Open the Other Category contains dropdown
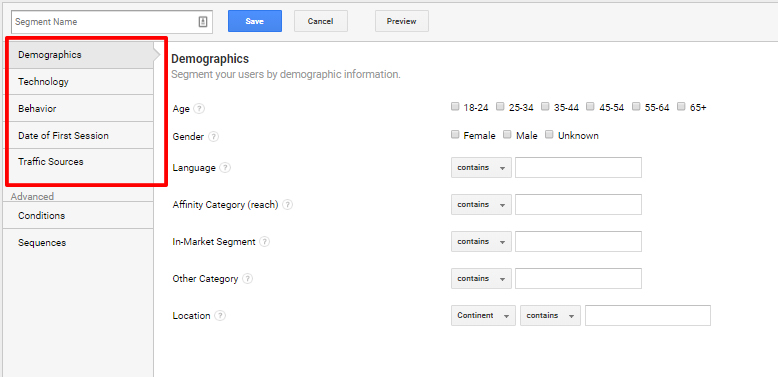The width and height of the screenshot is (778, 377). pyautogui.click(x=481, y=278)
